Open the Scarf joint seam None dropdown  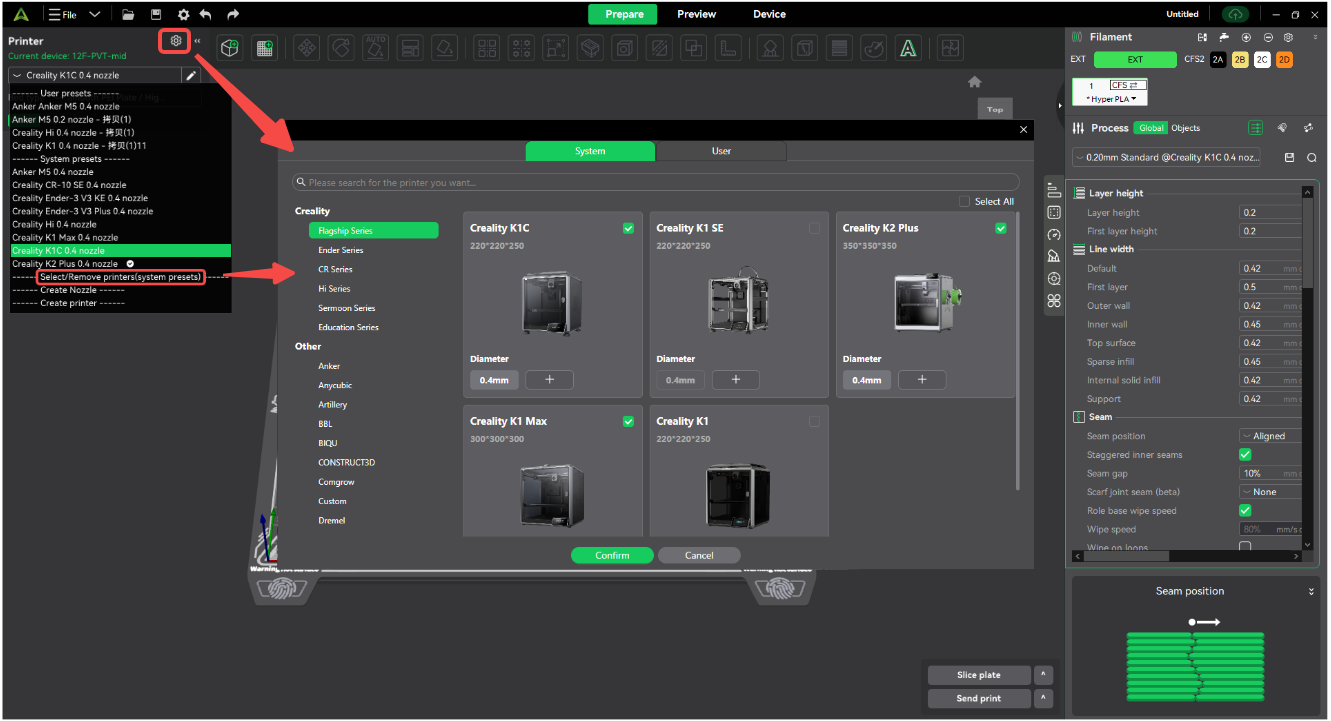[x=1270, y=492]
